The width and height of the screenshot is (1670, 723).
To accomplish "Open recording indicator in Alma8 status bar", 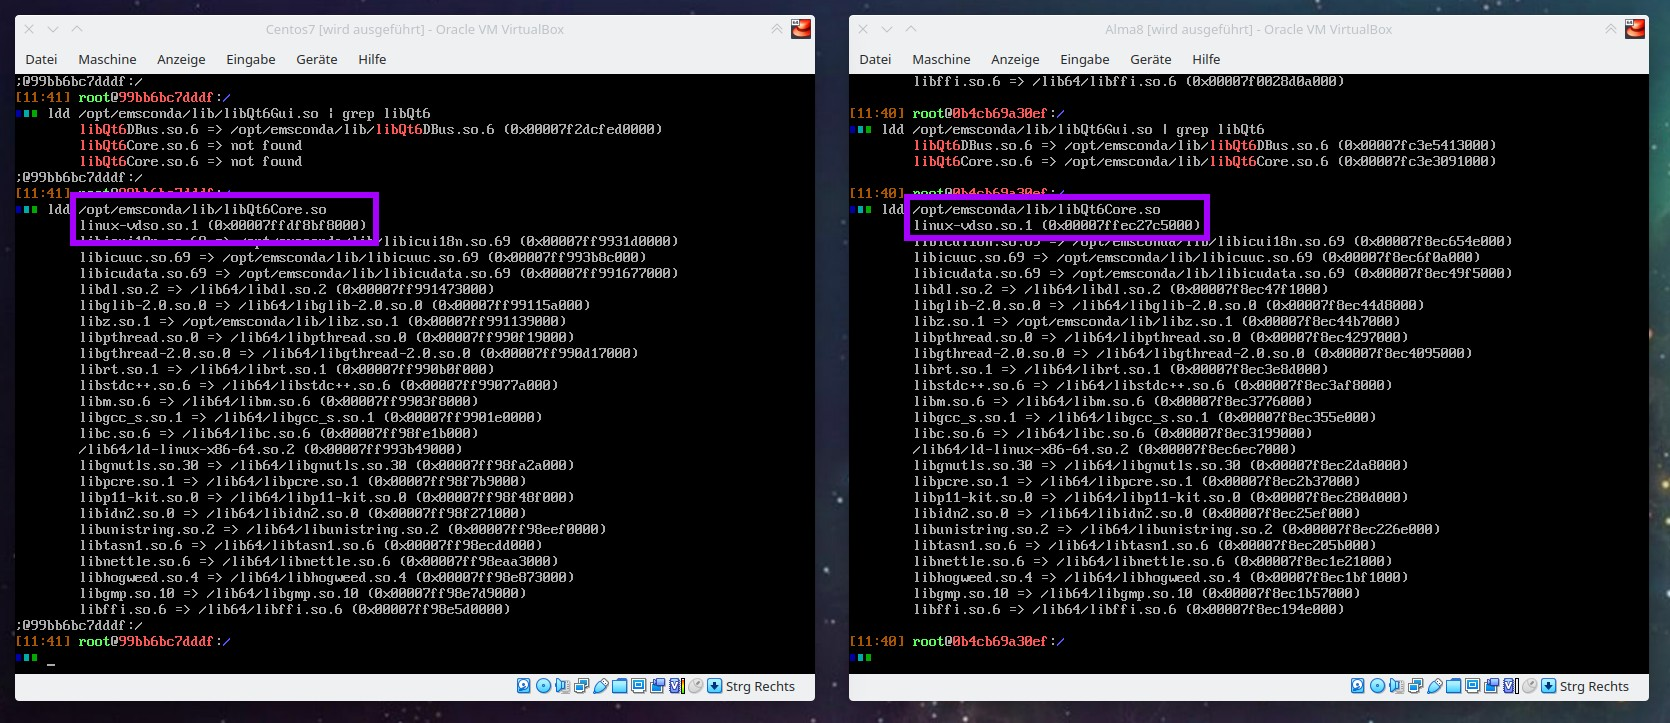I will (1491, 686).
